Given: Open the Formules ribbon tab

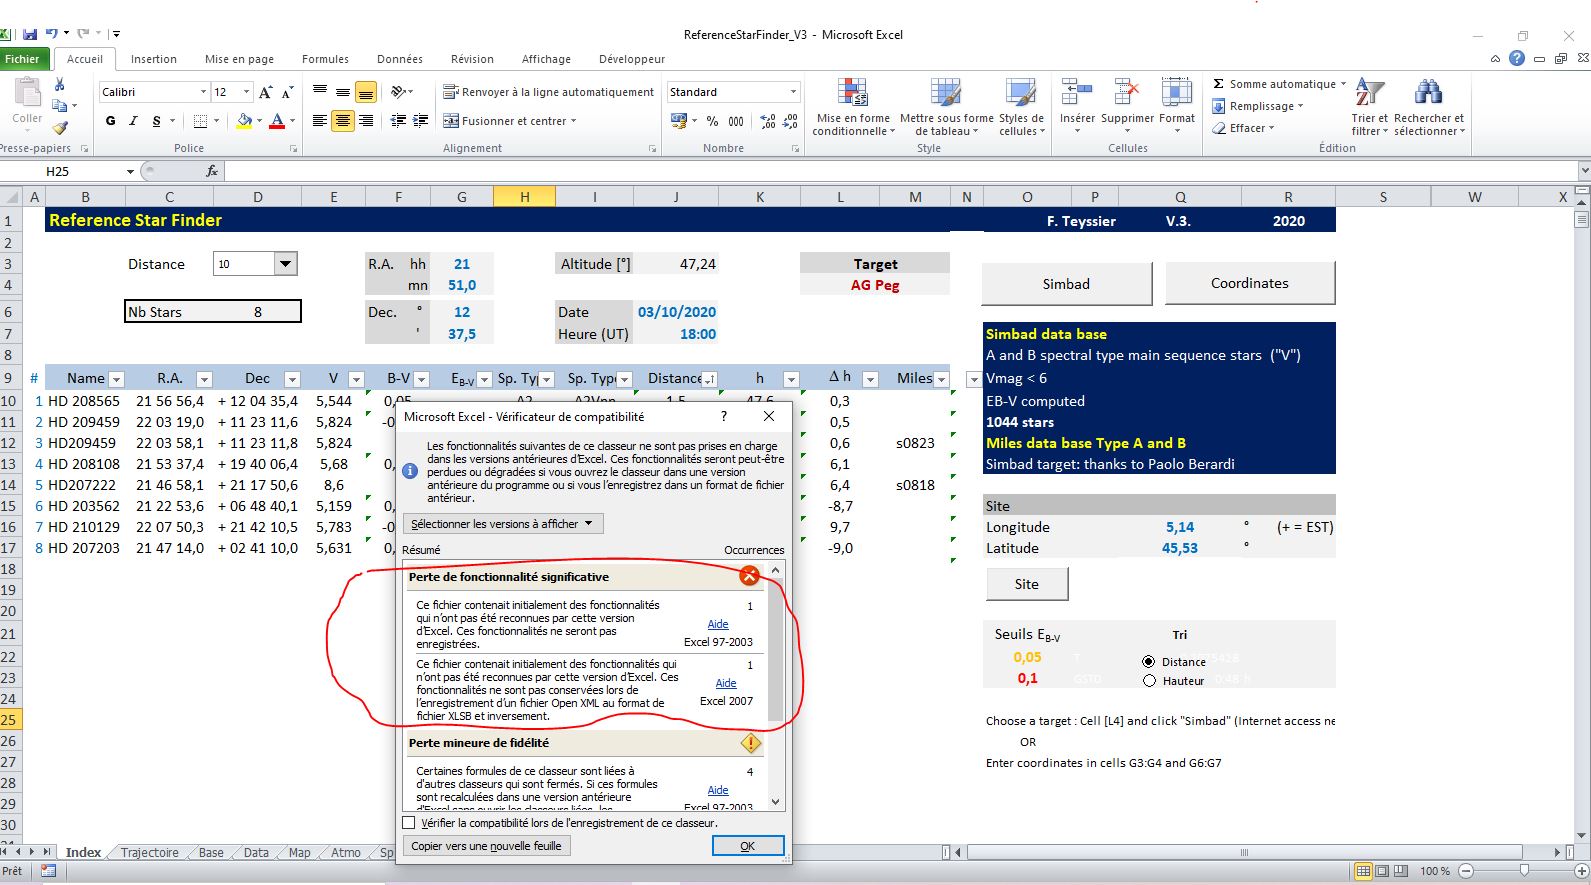Looking at the screenshot, I should pos(325,59).
